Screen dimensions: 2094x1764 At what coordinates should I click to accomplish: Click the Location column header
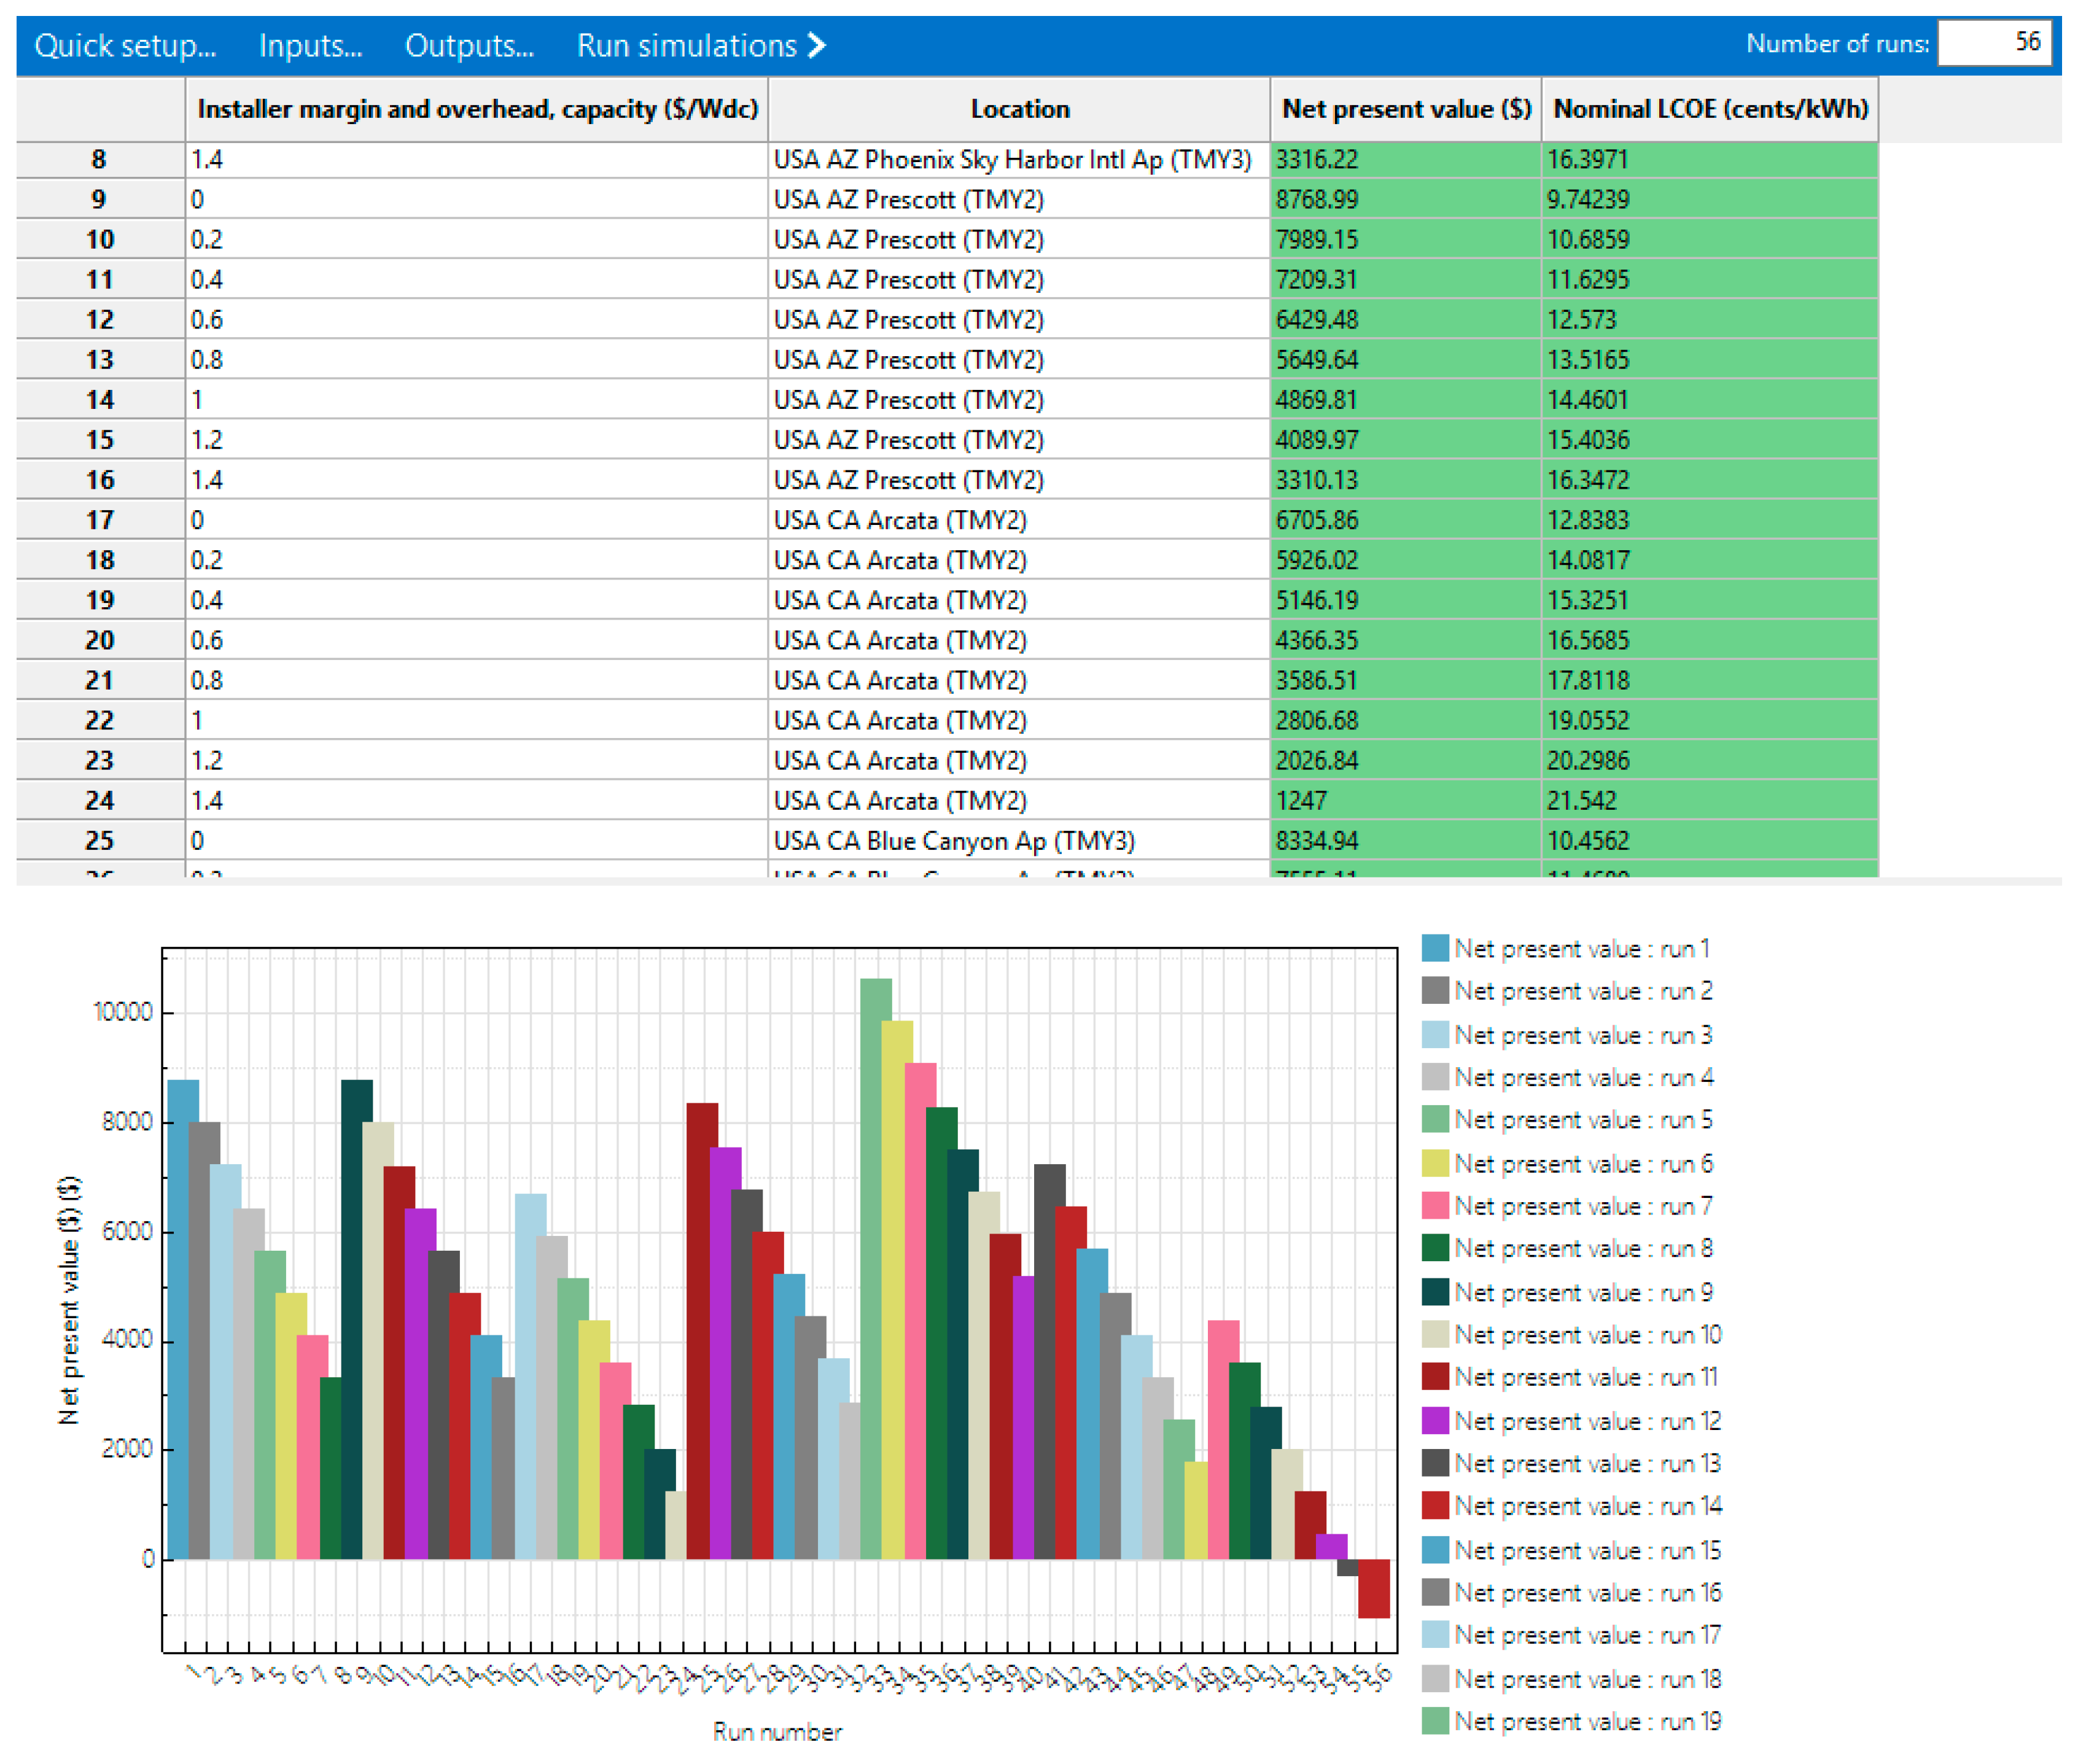pyautogui.click(x=1019, y=109)
